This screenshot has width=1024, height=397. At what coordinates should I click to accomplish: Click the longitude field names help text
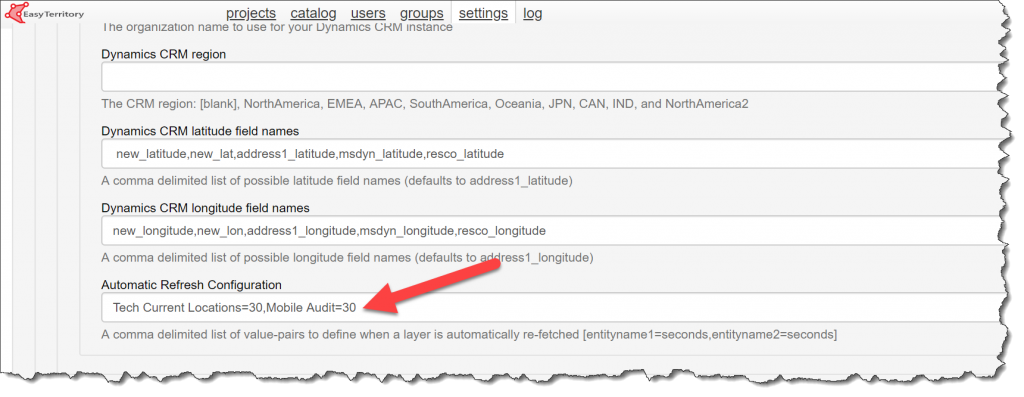(x=347, y=257)
